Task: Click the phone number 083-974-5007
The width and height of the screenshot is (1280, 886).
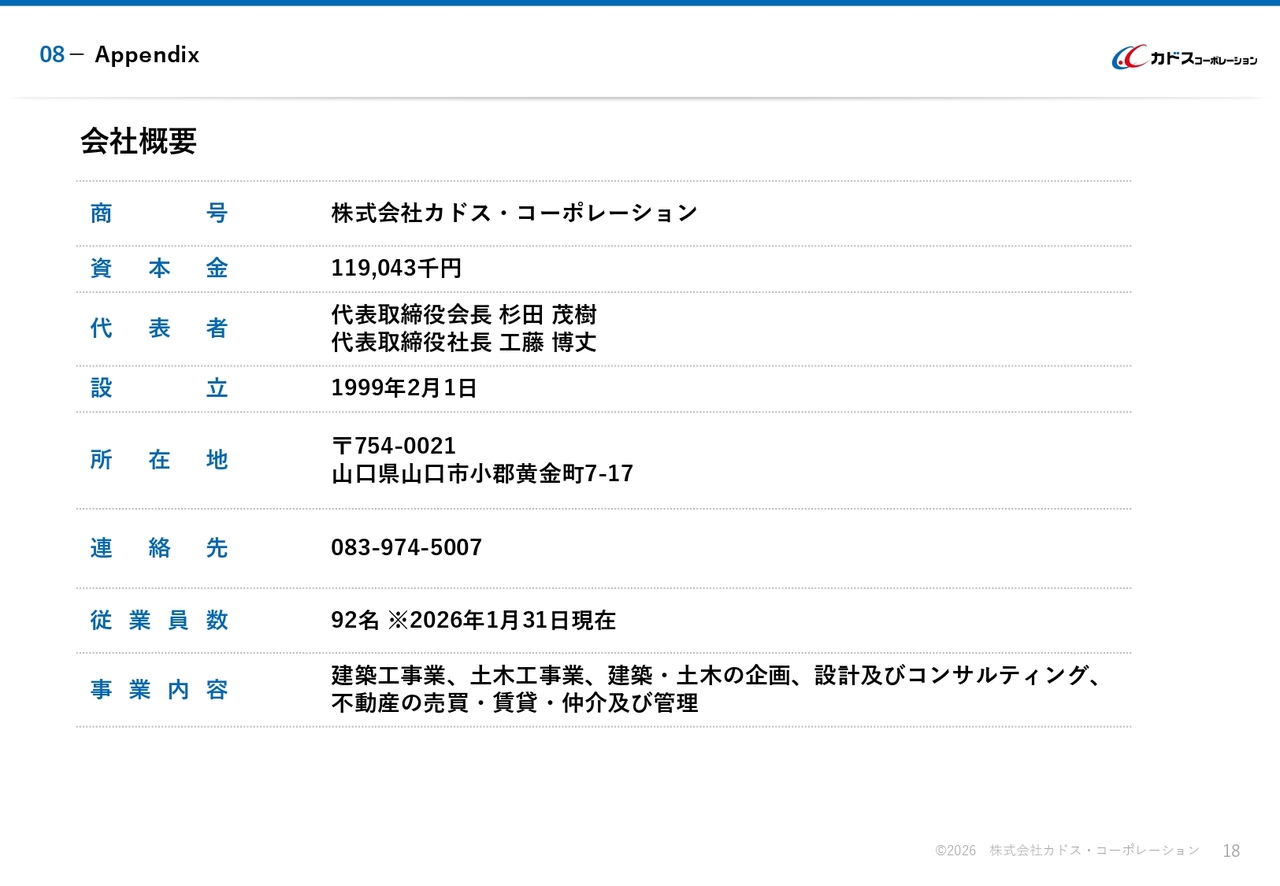Action: [406, 548]
